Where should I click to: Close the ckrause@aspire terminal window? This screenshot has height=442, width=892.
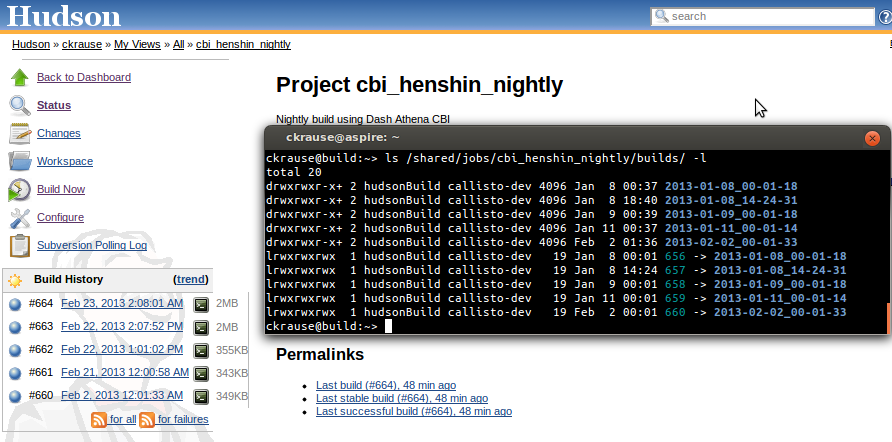[872, 138]
